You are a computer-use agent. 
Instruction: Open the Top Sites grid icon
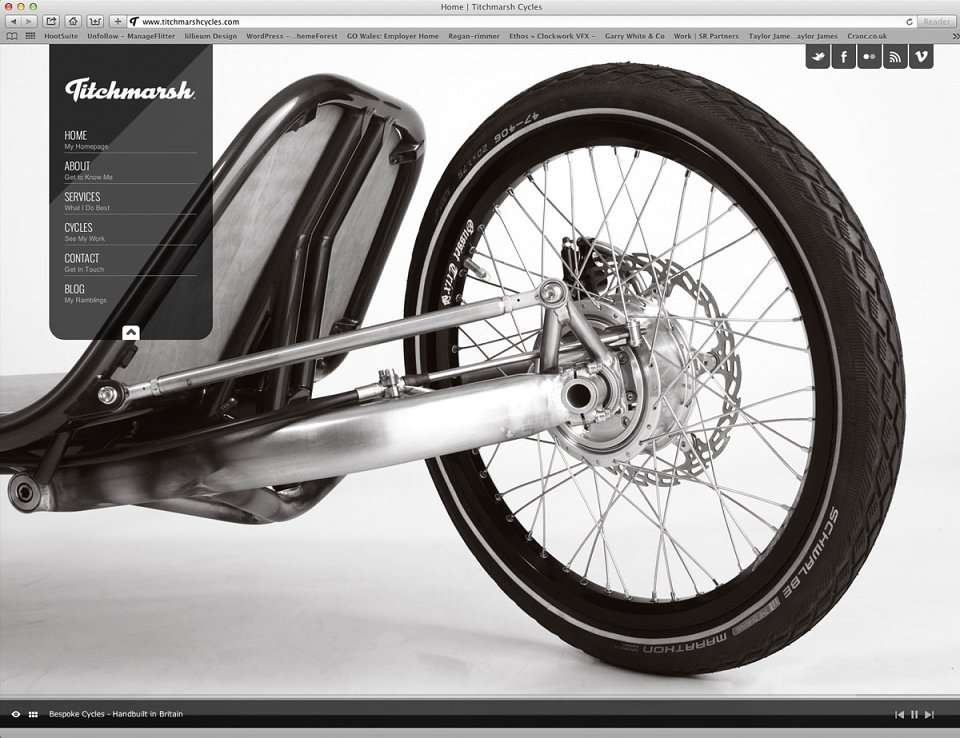[30, 36]
